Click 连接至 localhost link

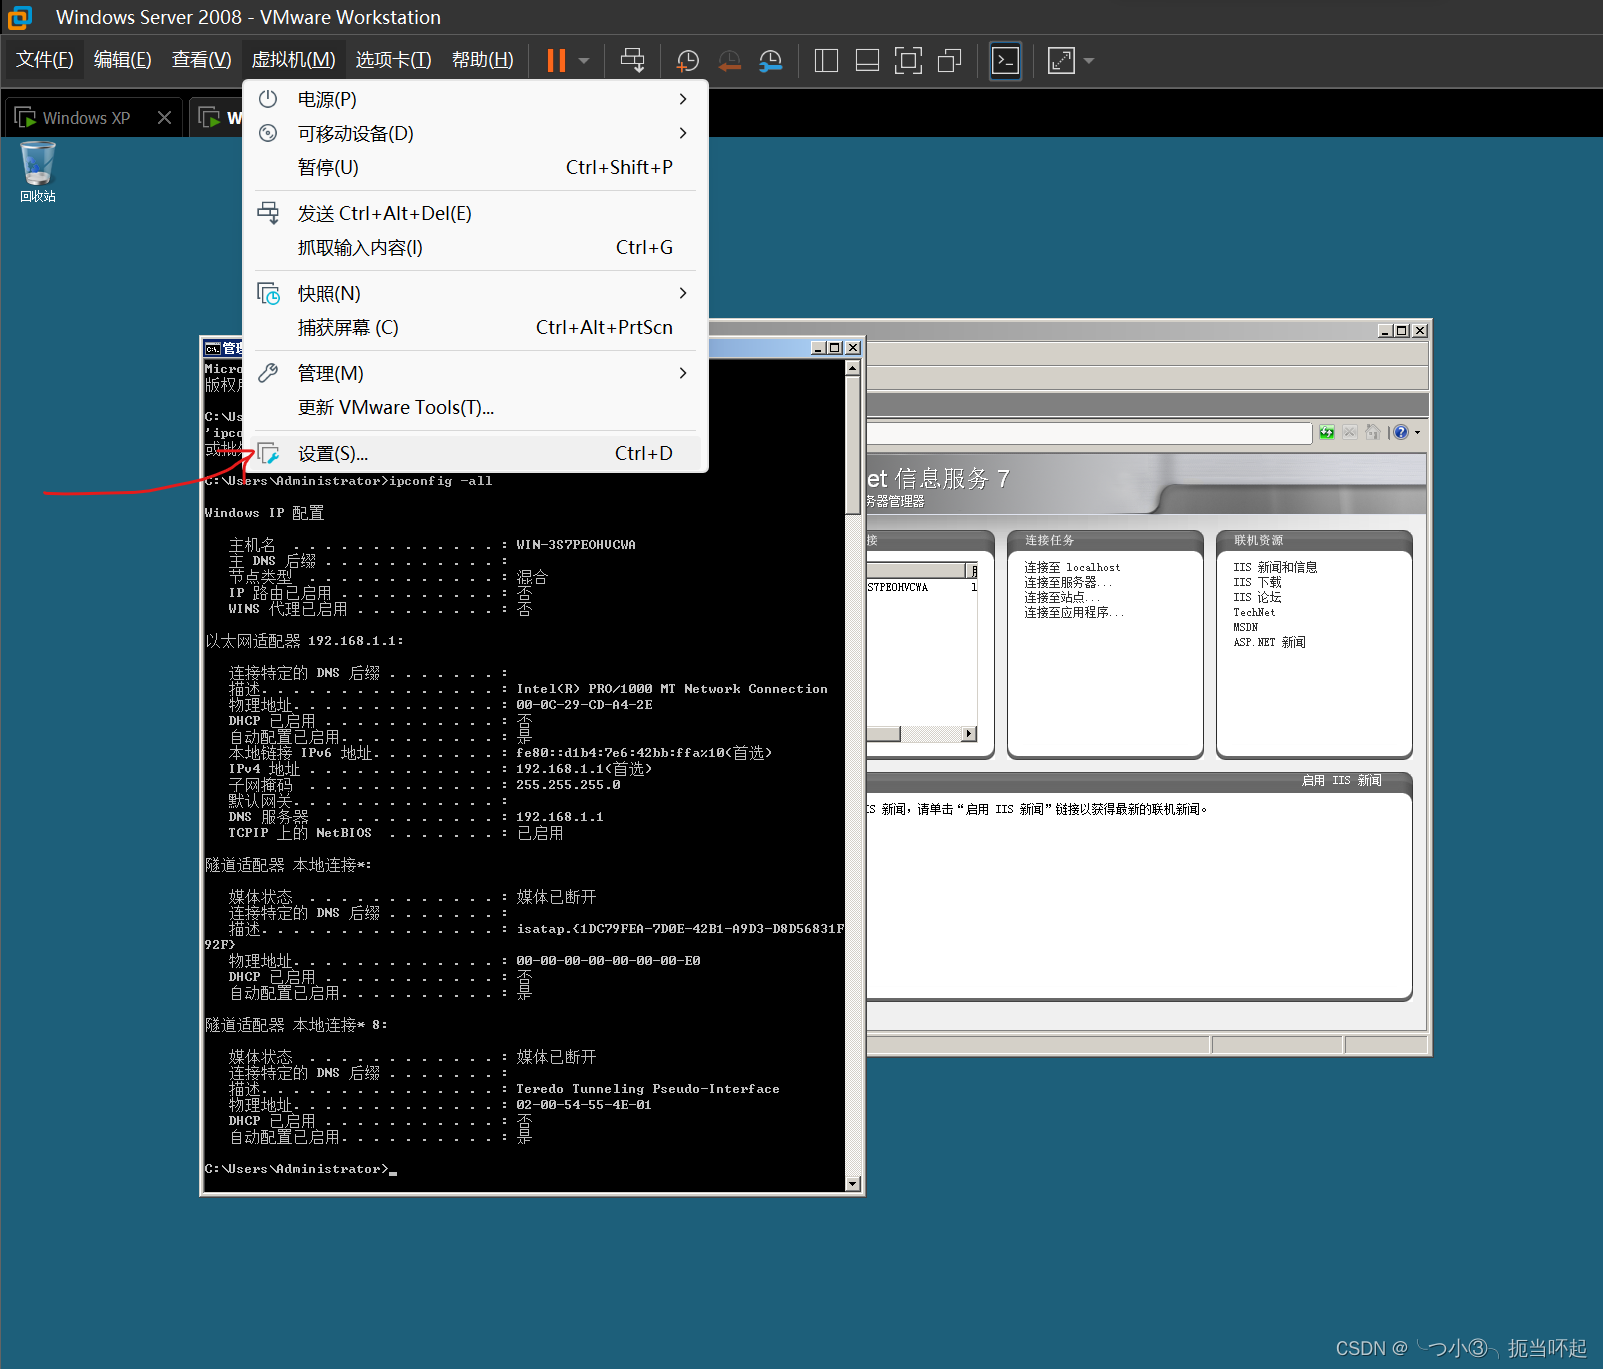[1072, 567]
